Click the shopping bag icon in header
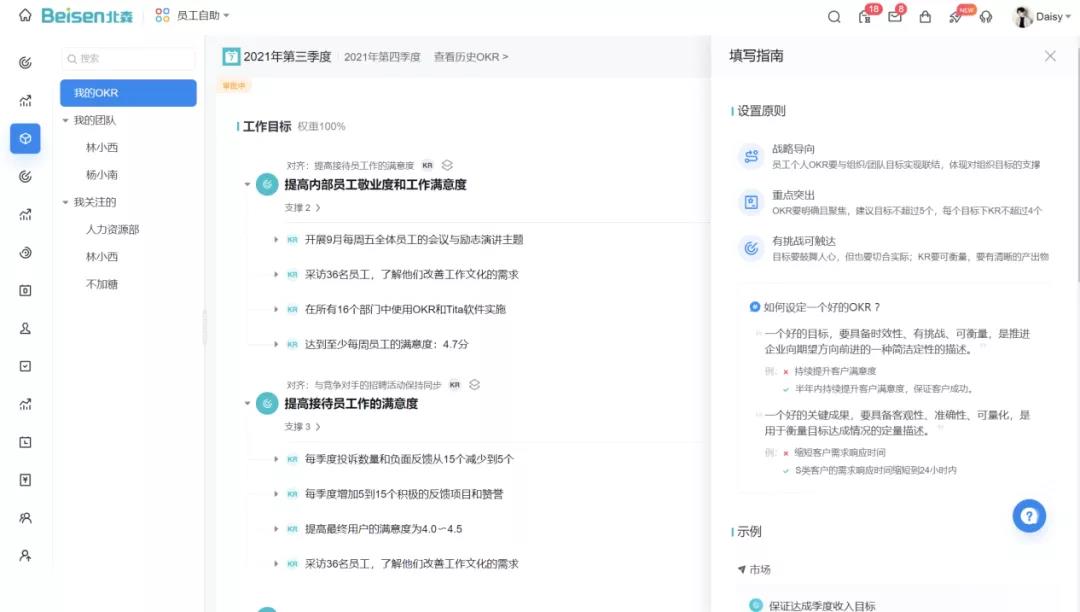This screenshot has width=1080, height=612. click(x=925, y=17)
